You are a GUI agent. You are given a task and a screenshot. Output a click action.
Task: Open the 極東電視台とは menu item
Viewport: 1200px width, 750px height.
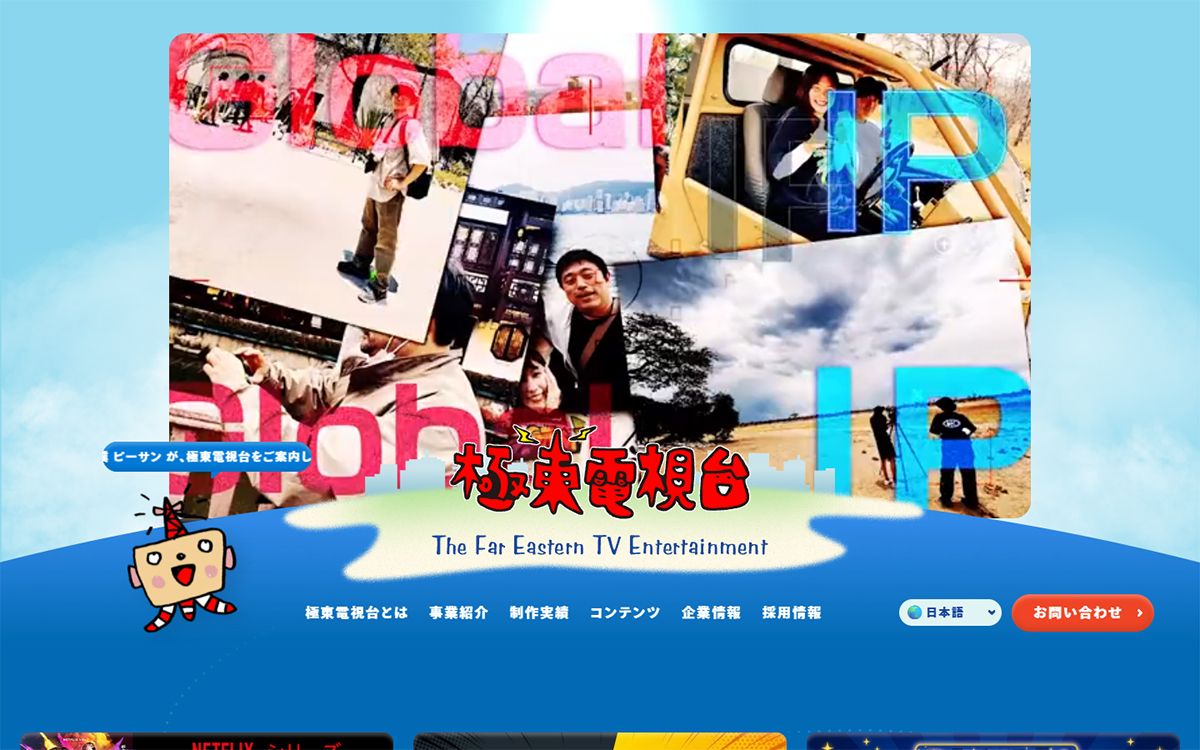point(357,613)
